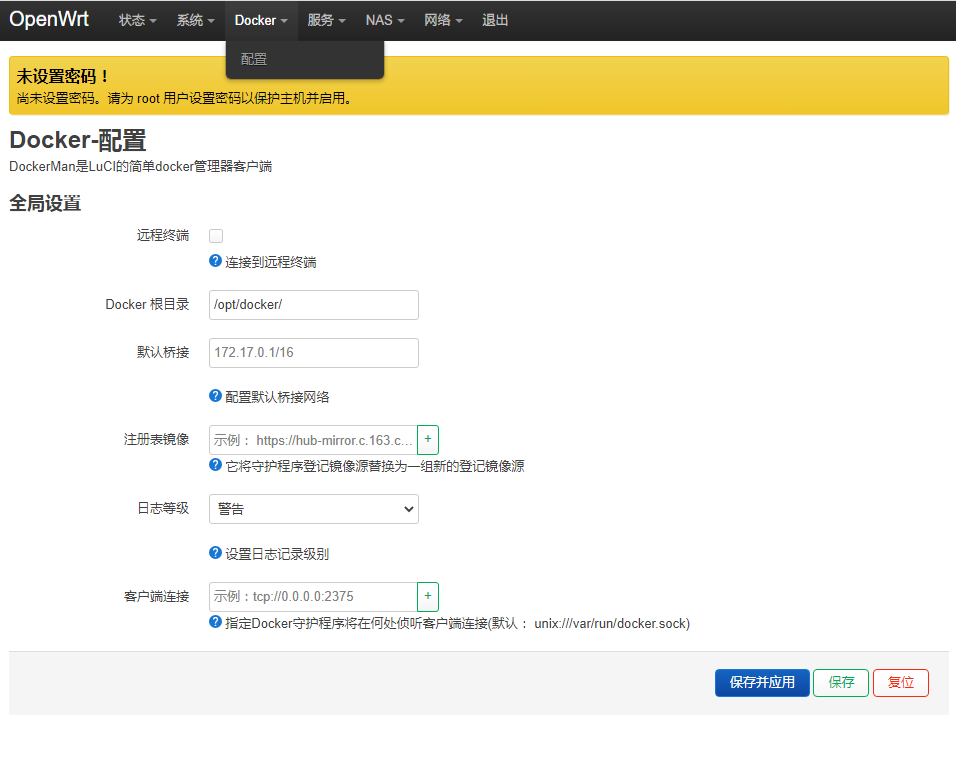
Task: Click 退出 to log out
Action: [495, 20]
